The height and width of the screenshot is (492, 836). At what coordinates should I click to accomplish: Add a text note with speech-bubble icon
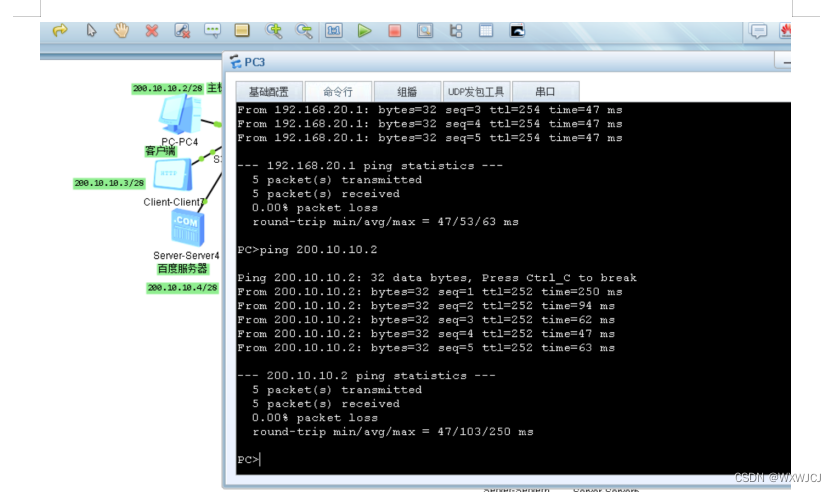click(212, 30)
